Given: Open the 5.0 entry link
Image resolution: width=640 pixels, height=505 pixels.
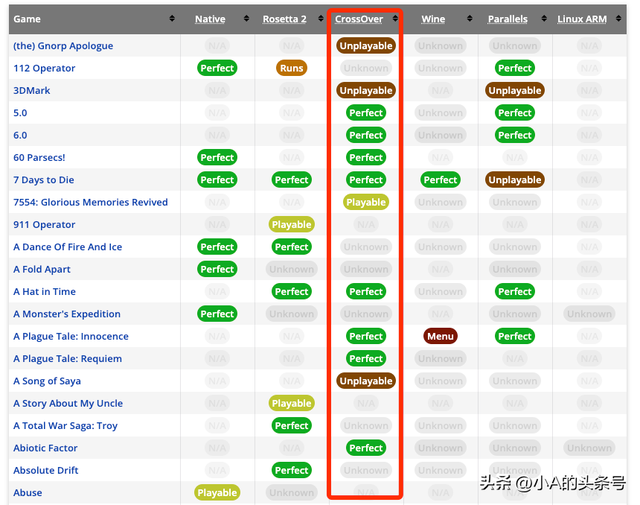Looking at the screenshot, I should [x=20, y=113].
